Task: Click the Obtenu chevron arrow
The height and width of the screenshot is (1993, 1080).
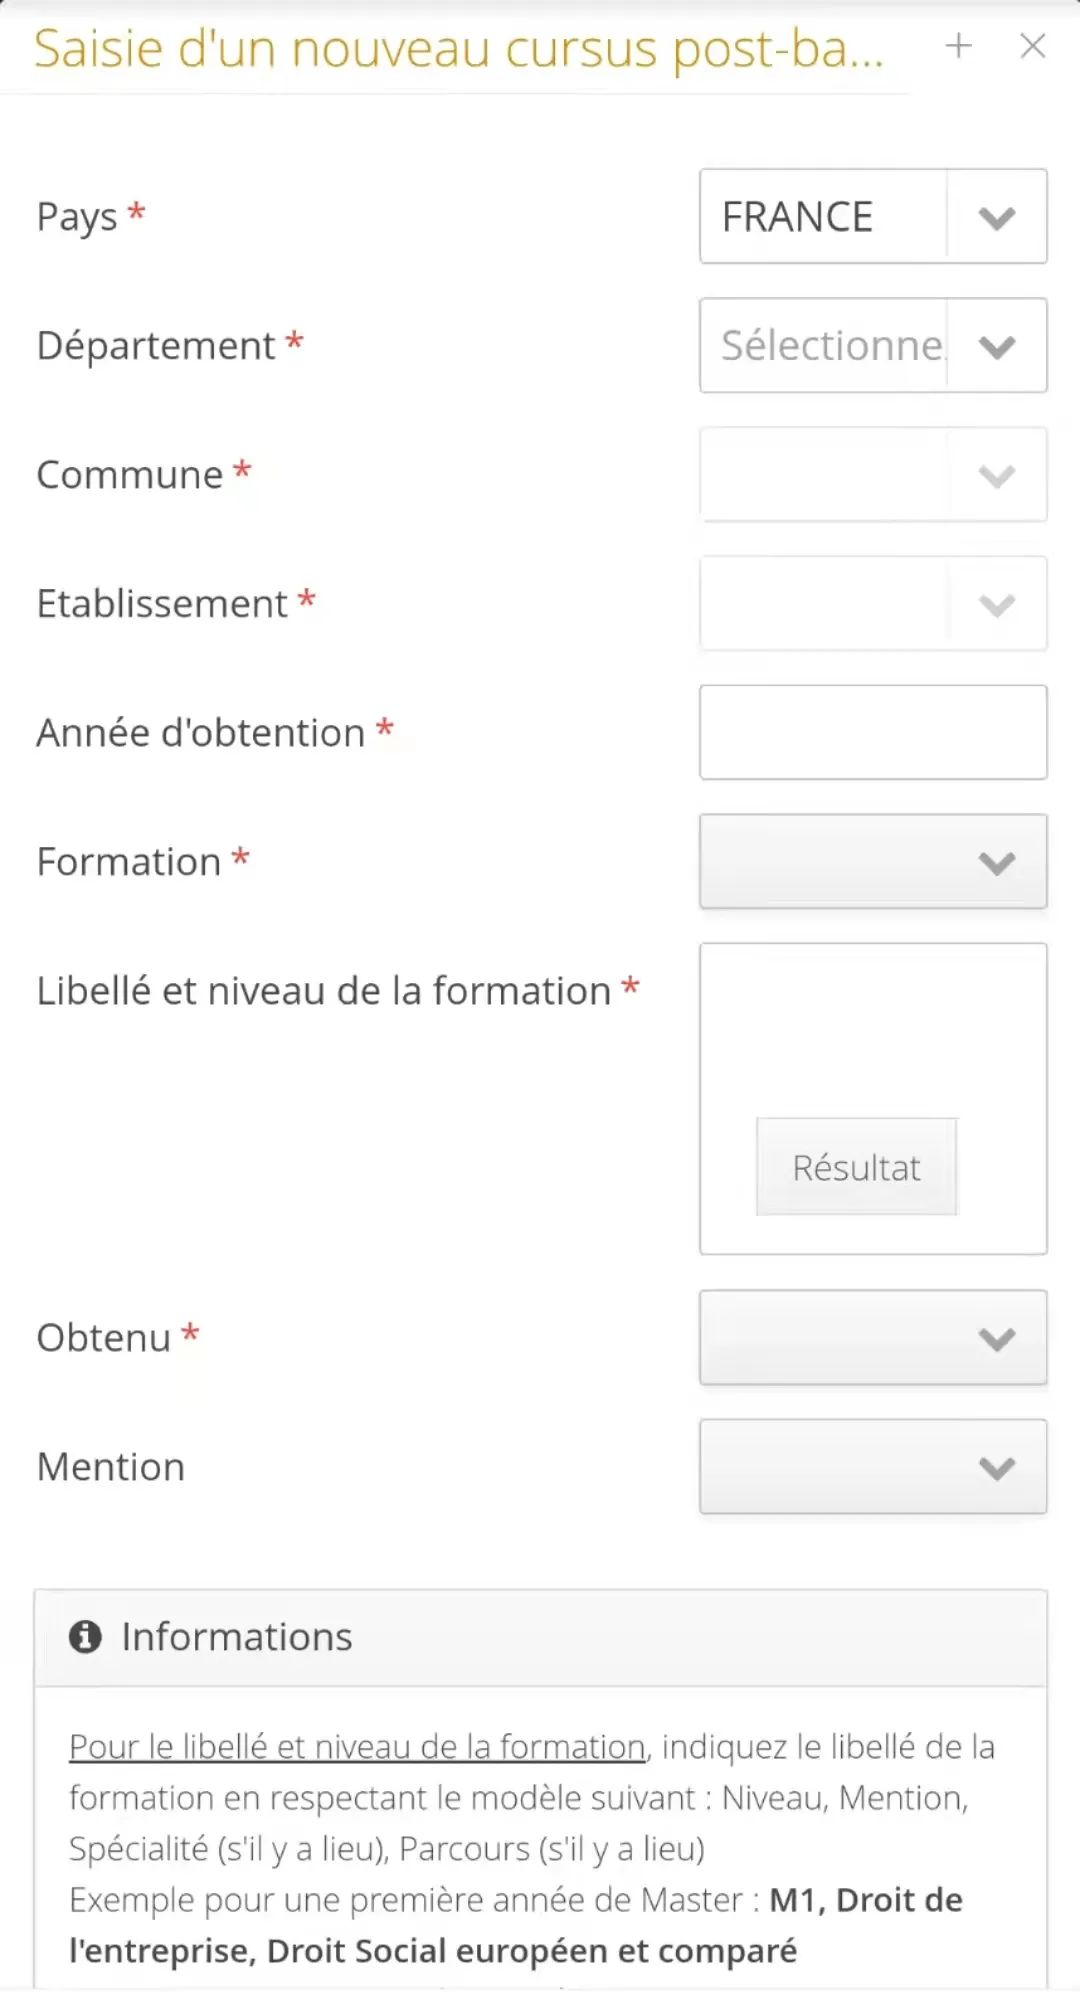Action: 997,1339
